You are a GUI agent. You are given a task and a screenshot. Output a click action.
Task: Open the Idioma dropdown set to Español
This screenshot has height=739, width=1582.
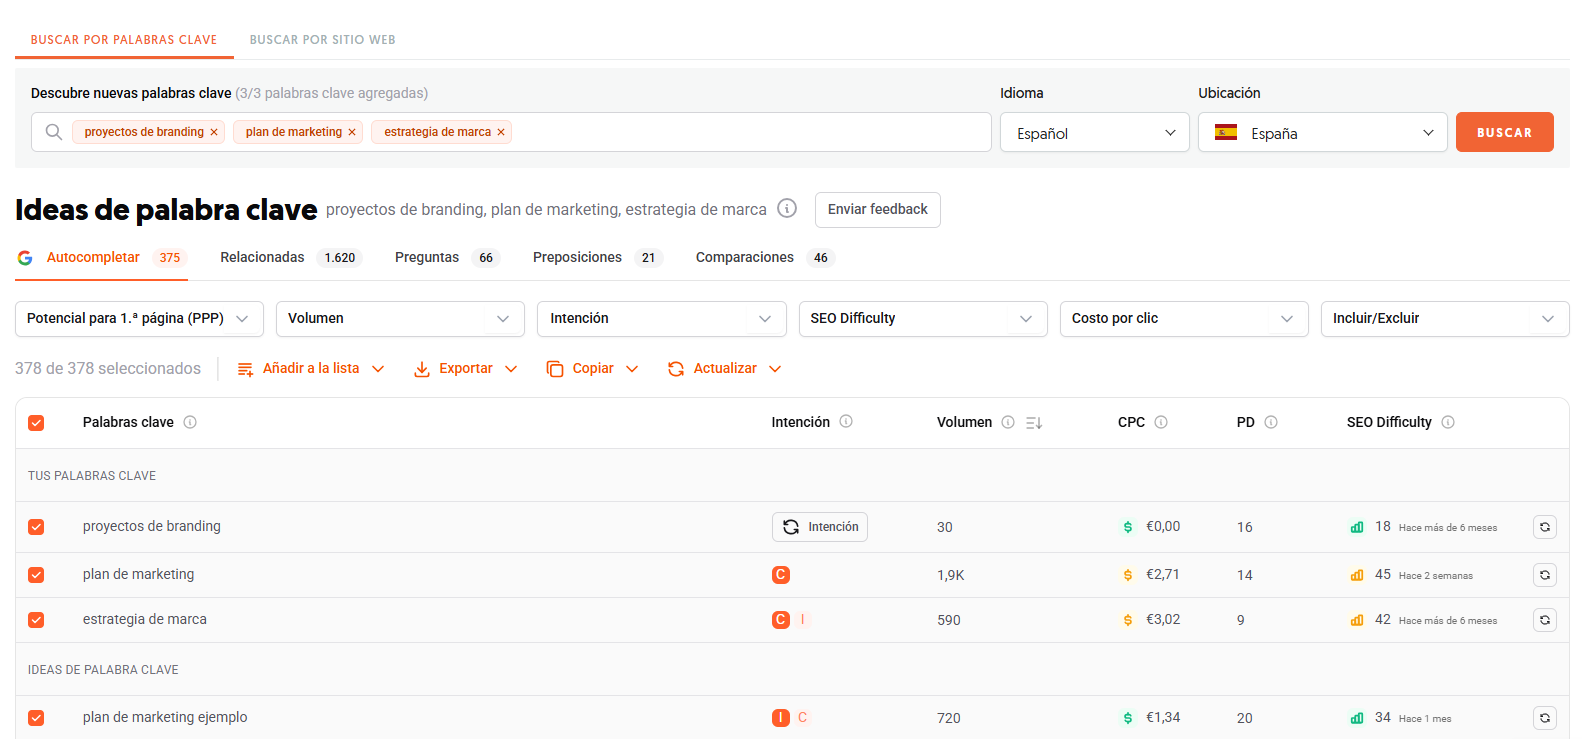[1094, 133]
